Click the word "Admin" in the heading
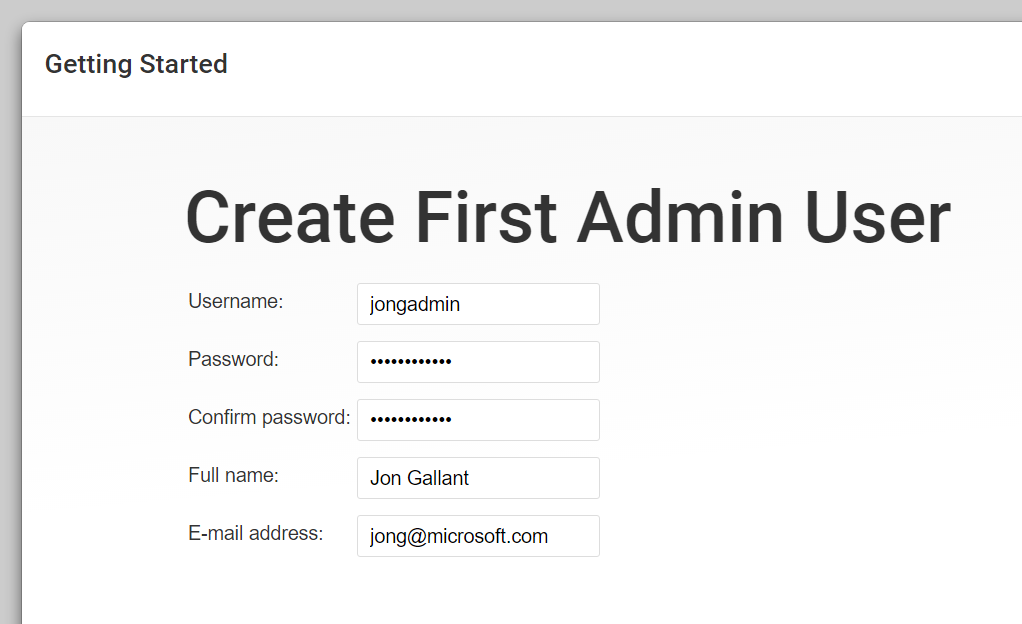The height and width of the screenshot is (624, 1022). coord(681,219)
